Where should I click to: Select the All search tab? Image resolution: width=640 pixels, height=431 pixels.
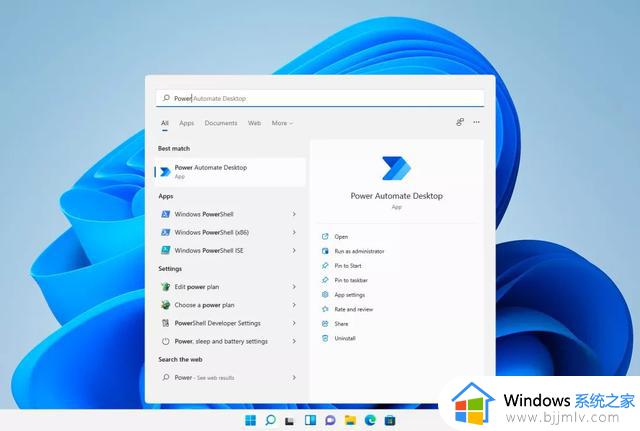pyautogui.click(x=164, y=123)
